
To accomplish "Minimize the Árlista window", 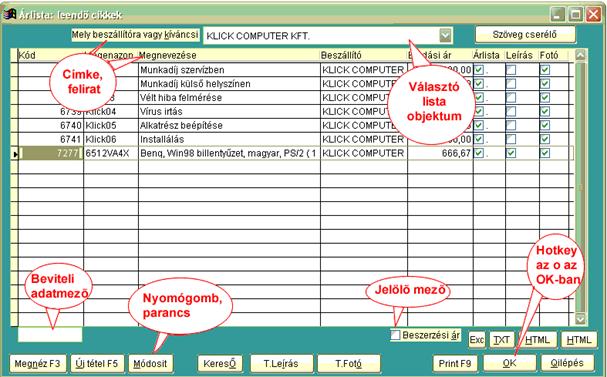I will pos(558,15).
